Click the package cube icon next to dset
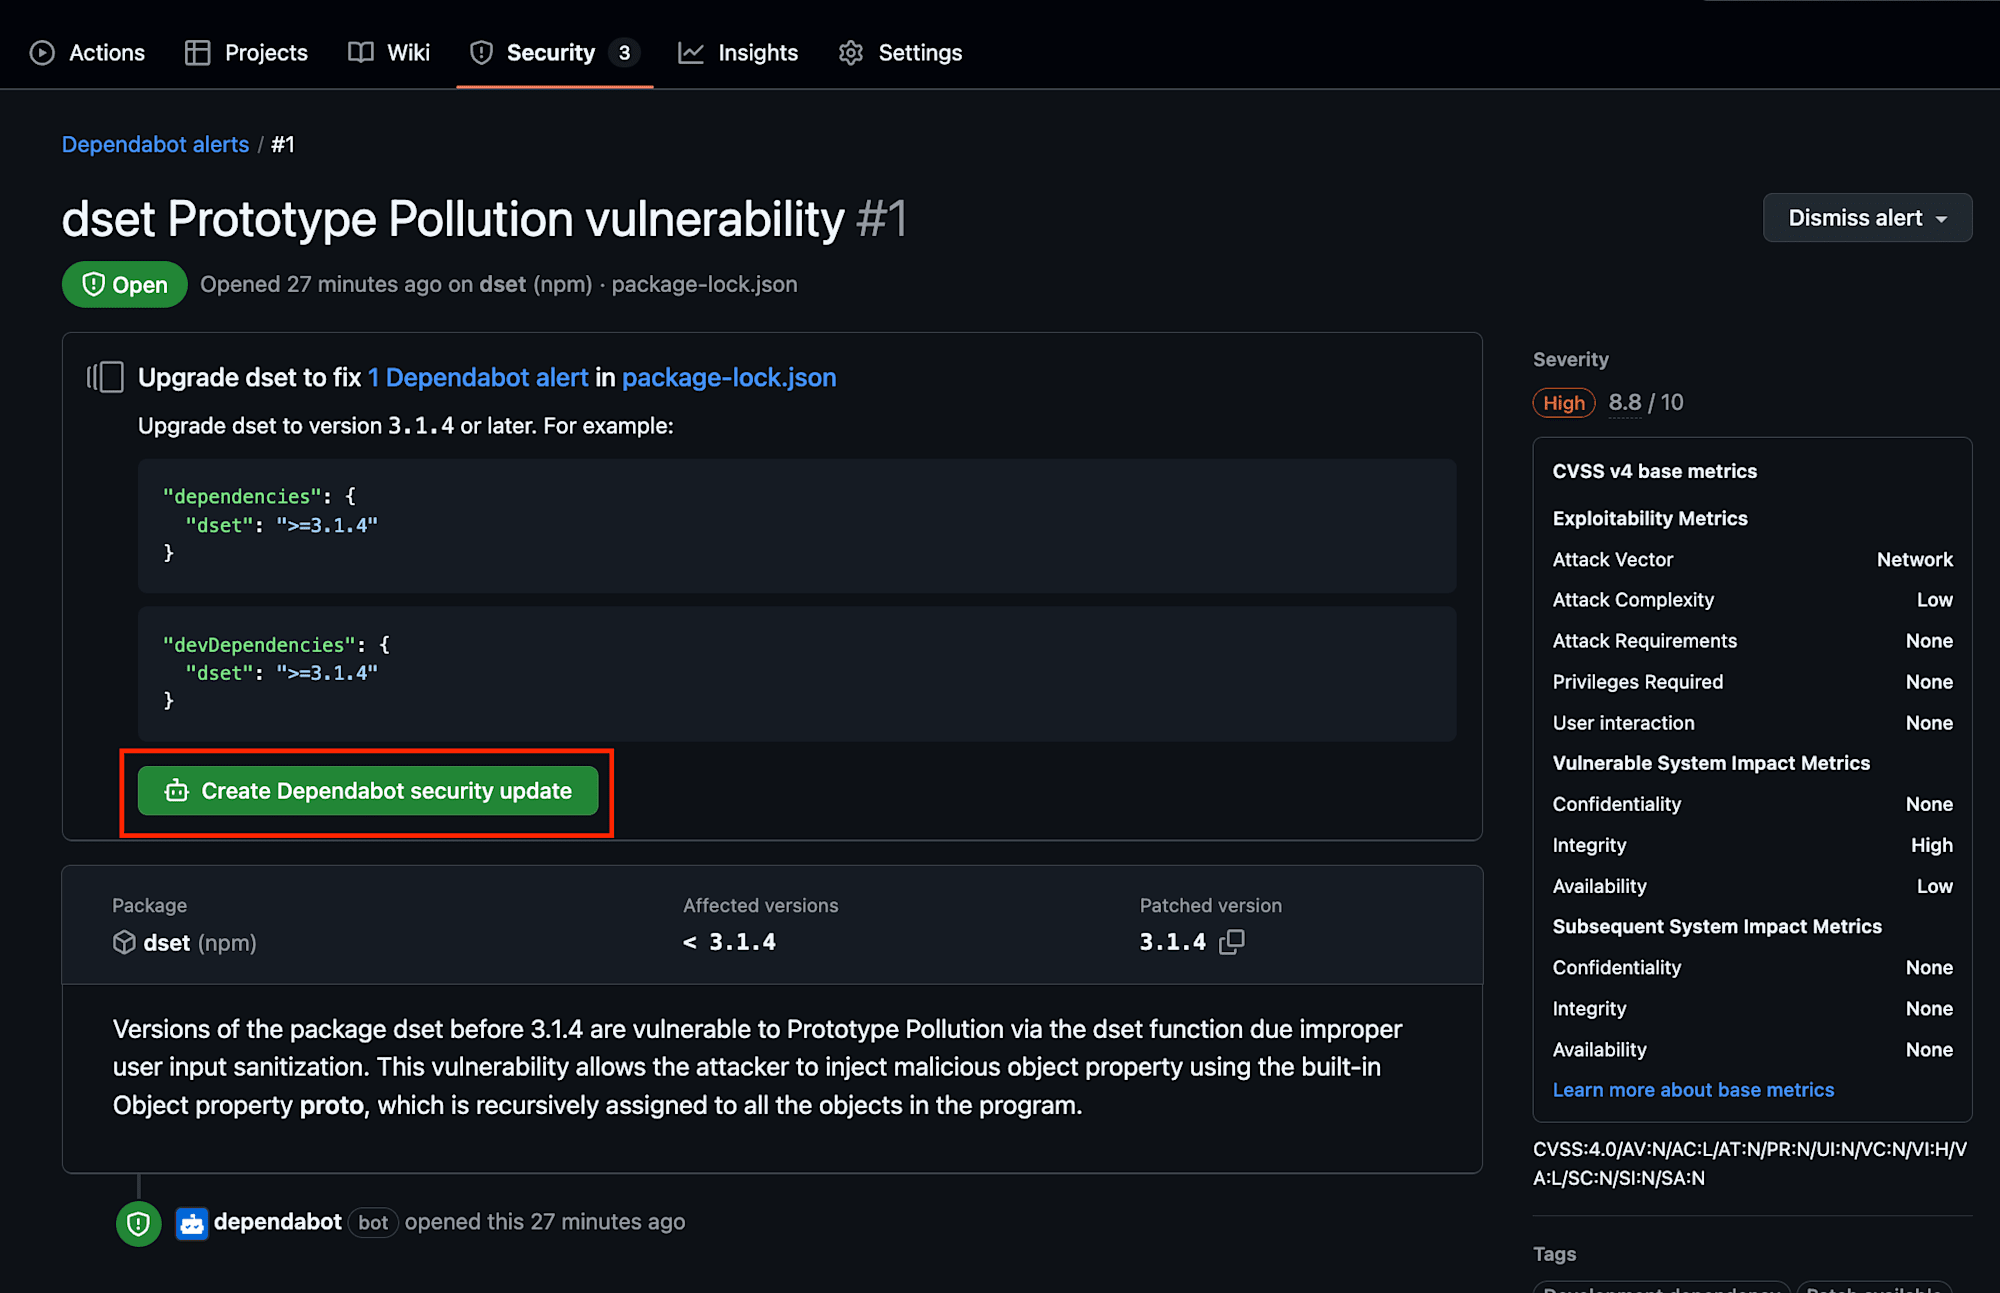This screenshot has height=1293, width=2000. pyautogui.click(x=124, y=943)
